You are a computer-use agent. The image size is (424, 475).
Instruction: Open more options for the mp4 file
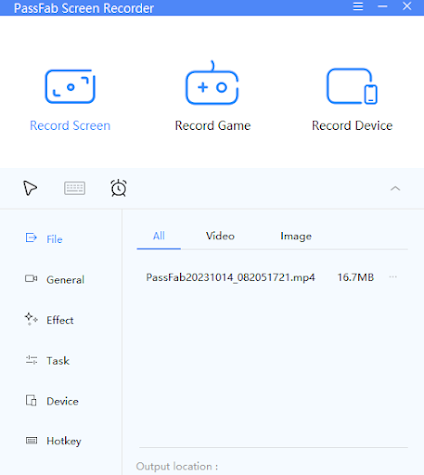(x=393, y=277)
